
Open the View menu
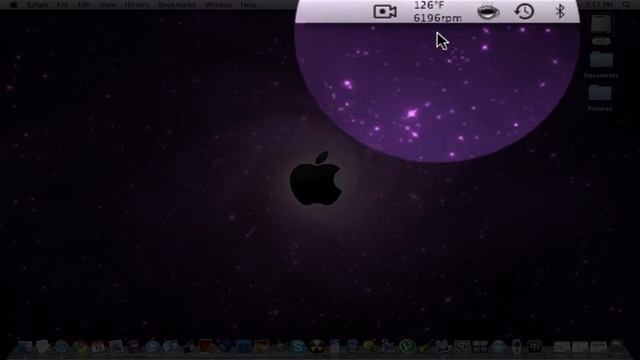[x=108, y=5]
